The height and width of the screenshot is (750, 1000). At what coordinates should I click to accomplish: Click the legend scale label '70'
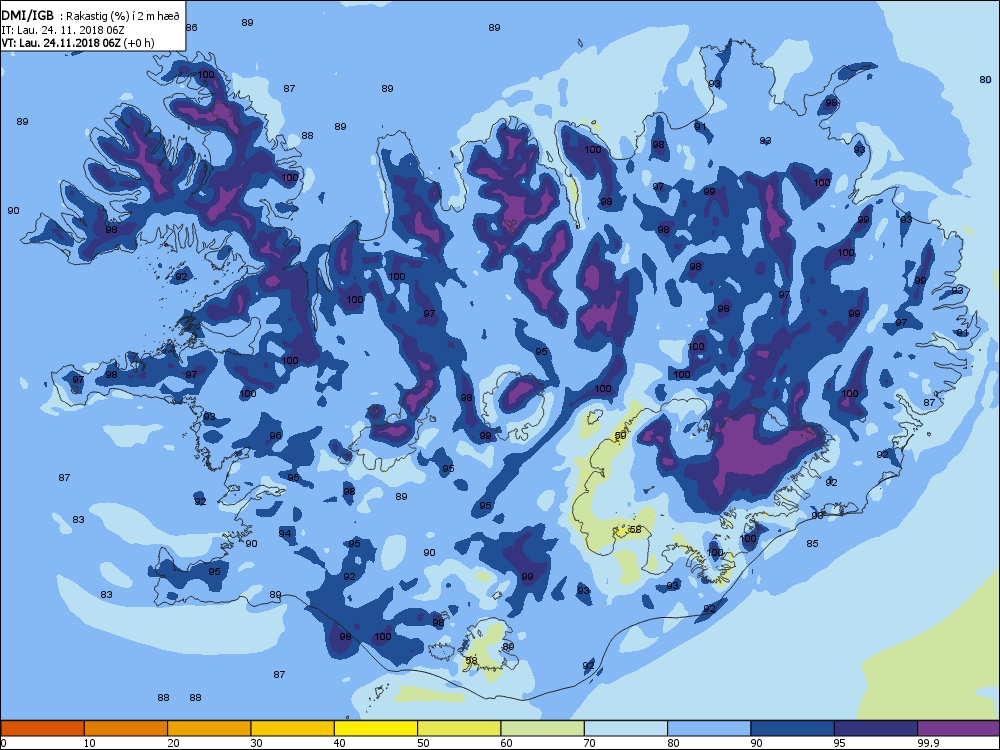[589, 743]
